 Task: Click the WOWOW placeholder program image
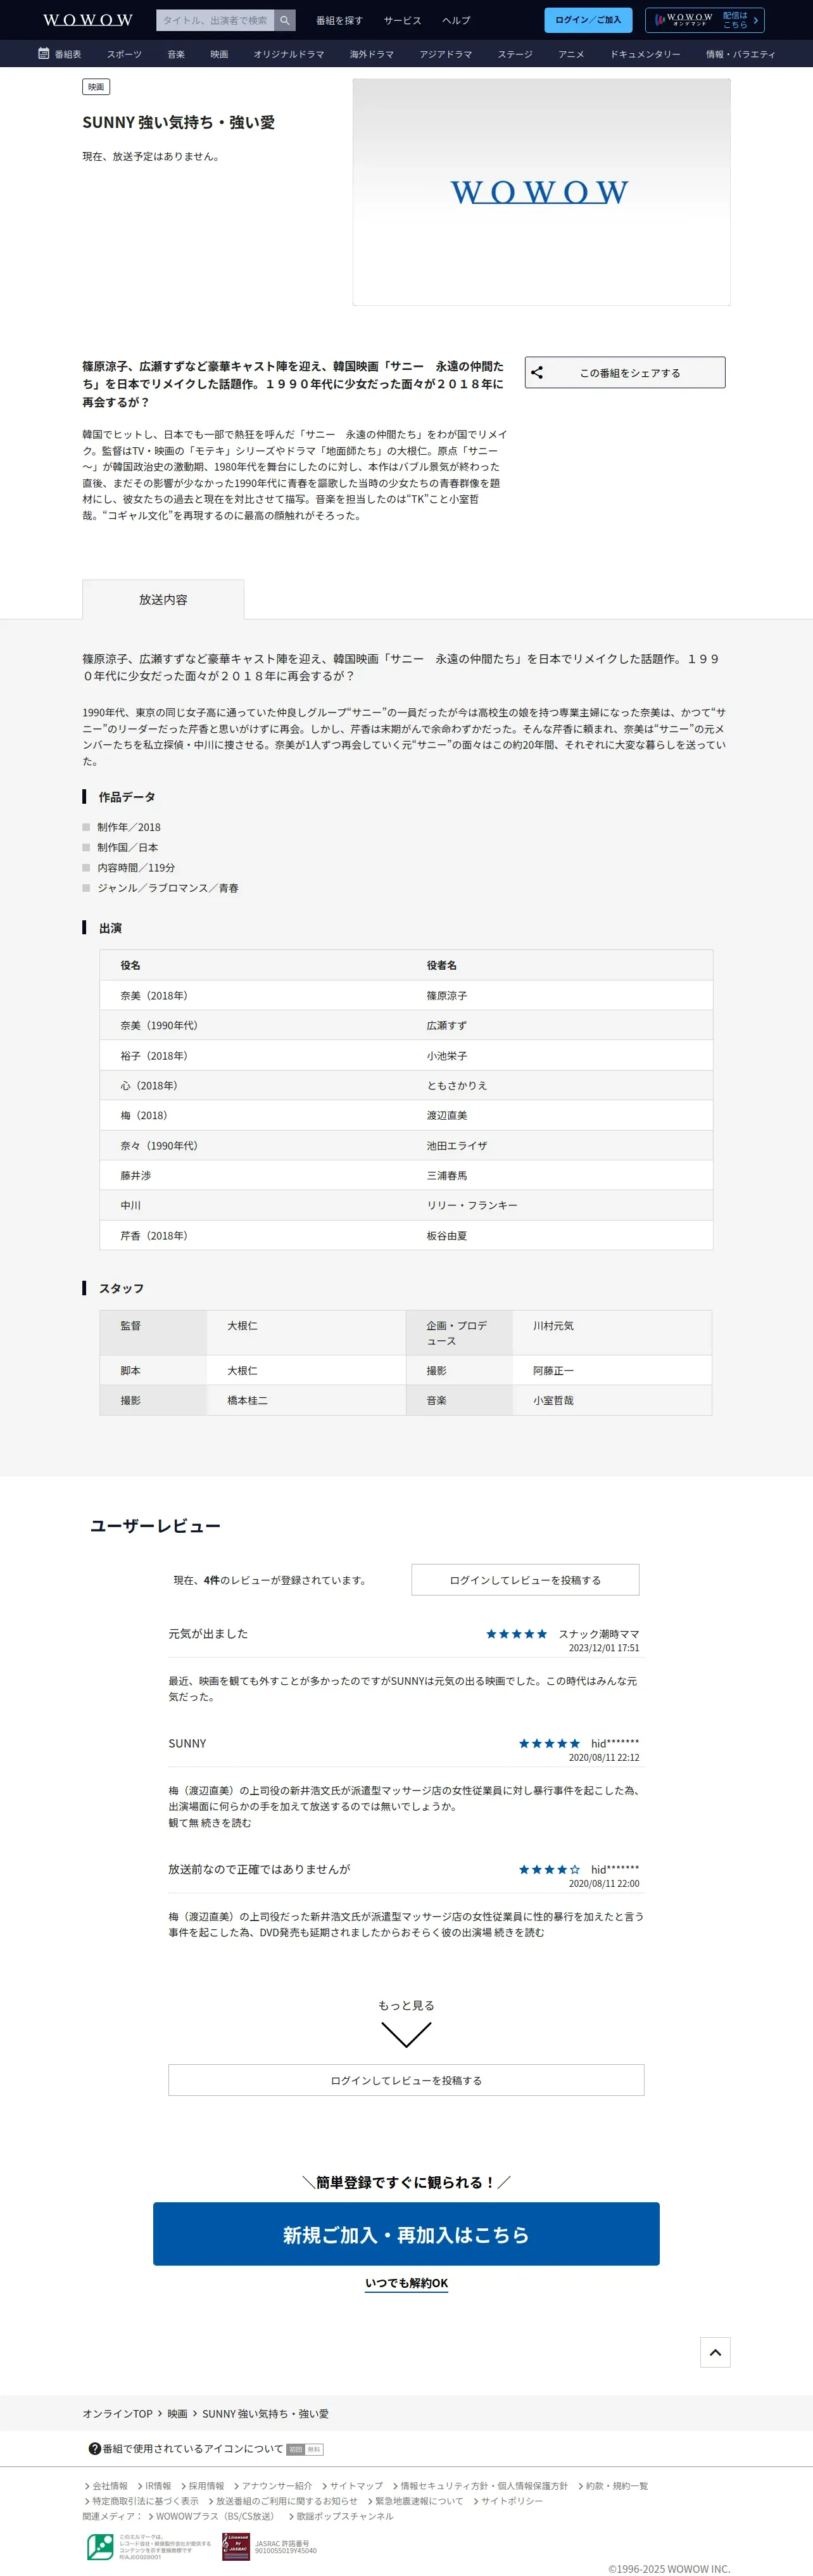pos(541,192)
